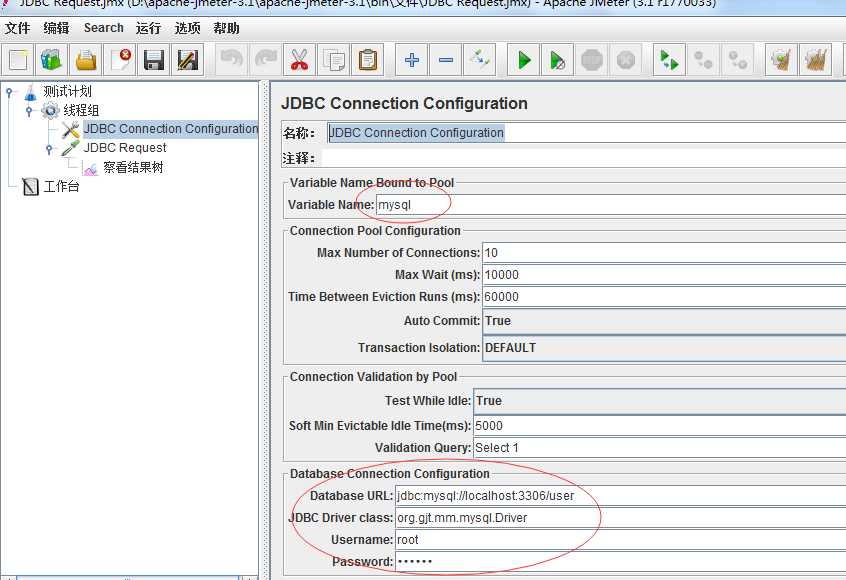The height and width of the screenshot is (580, 846).
Task: Click the Clear All results icon
Action: tap(815, 60)
